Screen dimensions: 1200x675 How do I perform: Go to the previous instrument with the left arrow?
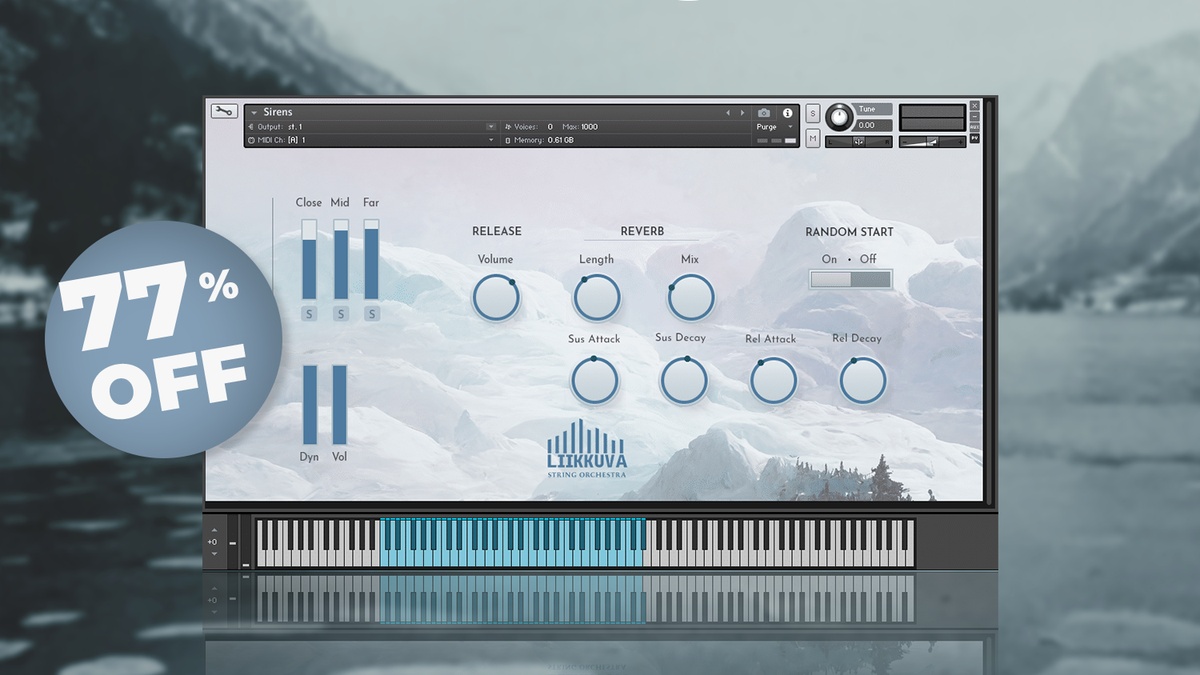[728, 113]
